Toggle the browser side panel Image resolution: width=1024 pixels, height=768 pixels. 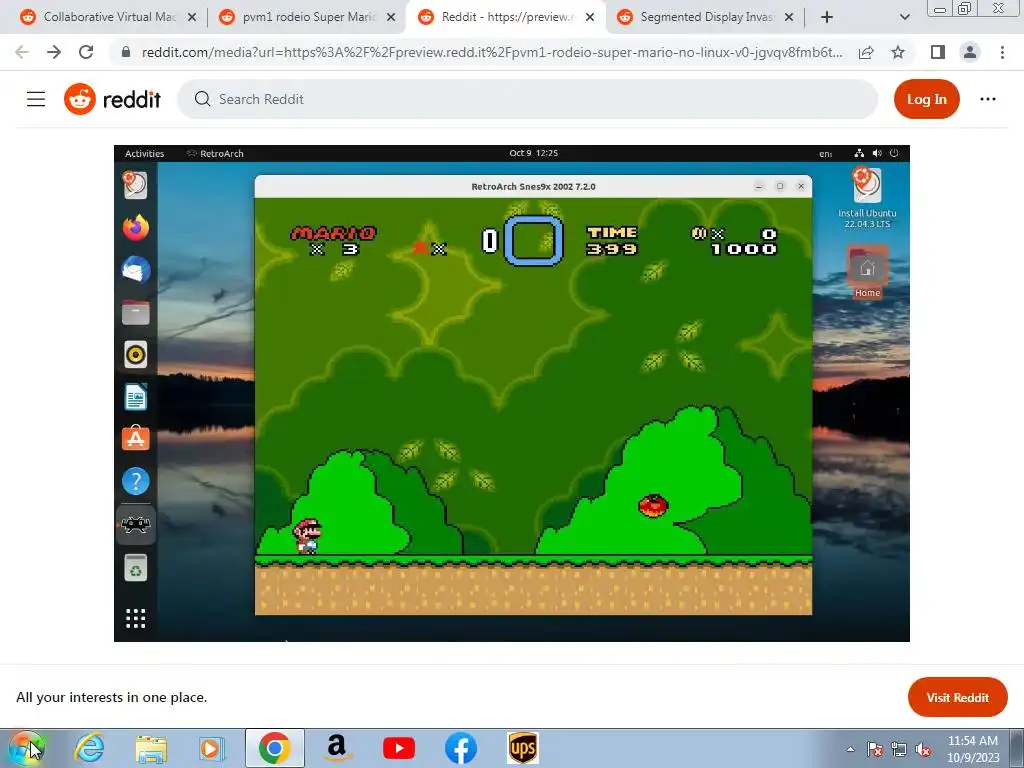(938, 52)
